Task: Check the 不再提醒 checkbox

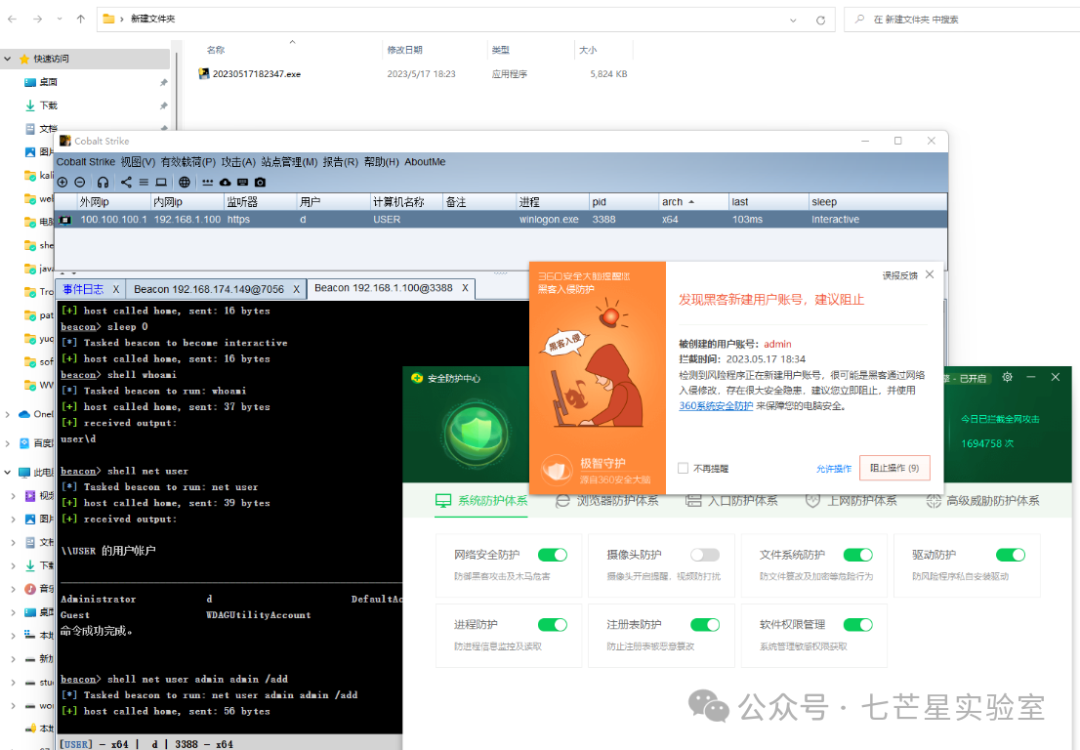Action: pos(683,468)
